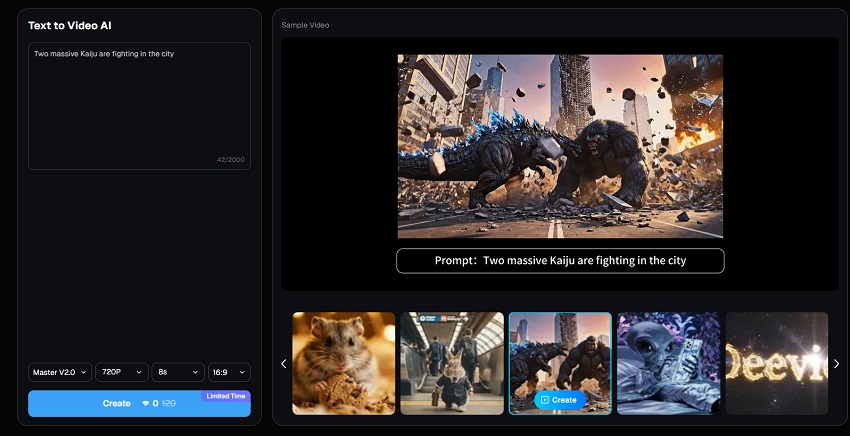850x436 pixels.
Task: Select the golden Deevid text thumbnail
Action: tap(777, 363)
